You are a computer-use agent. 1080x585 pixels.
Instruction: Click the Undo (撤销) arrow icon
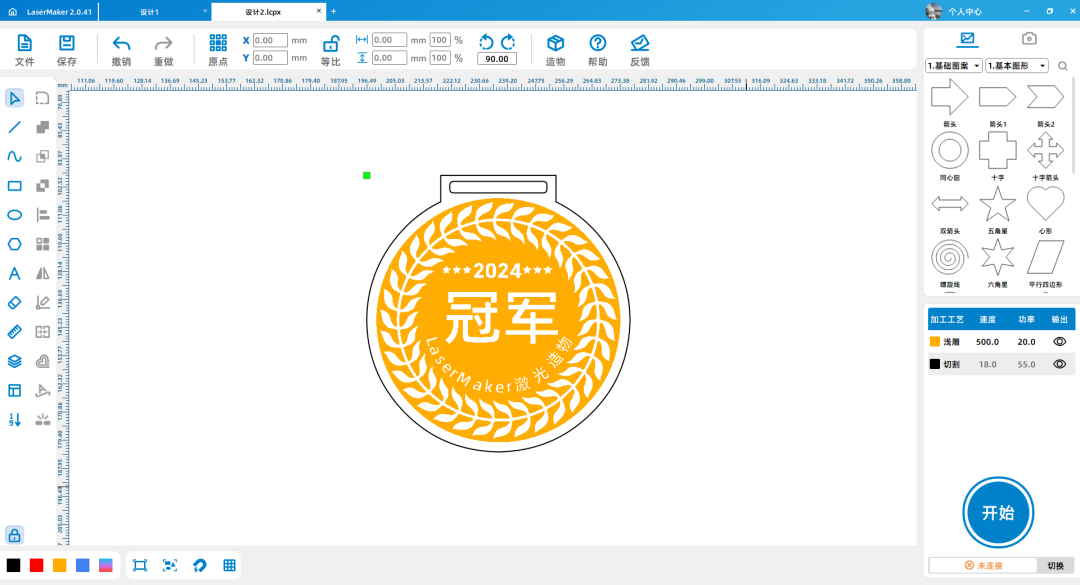[121, 43]
